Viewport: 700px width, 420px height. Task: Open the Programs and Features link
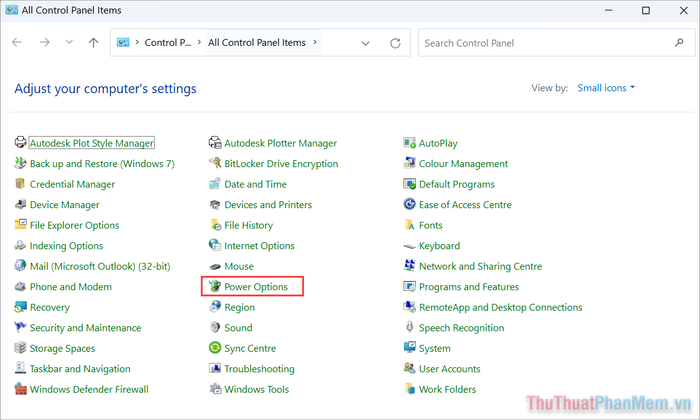469,287
